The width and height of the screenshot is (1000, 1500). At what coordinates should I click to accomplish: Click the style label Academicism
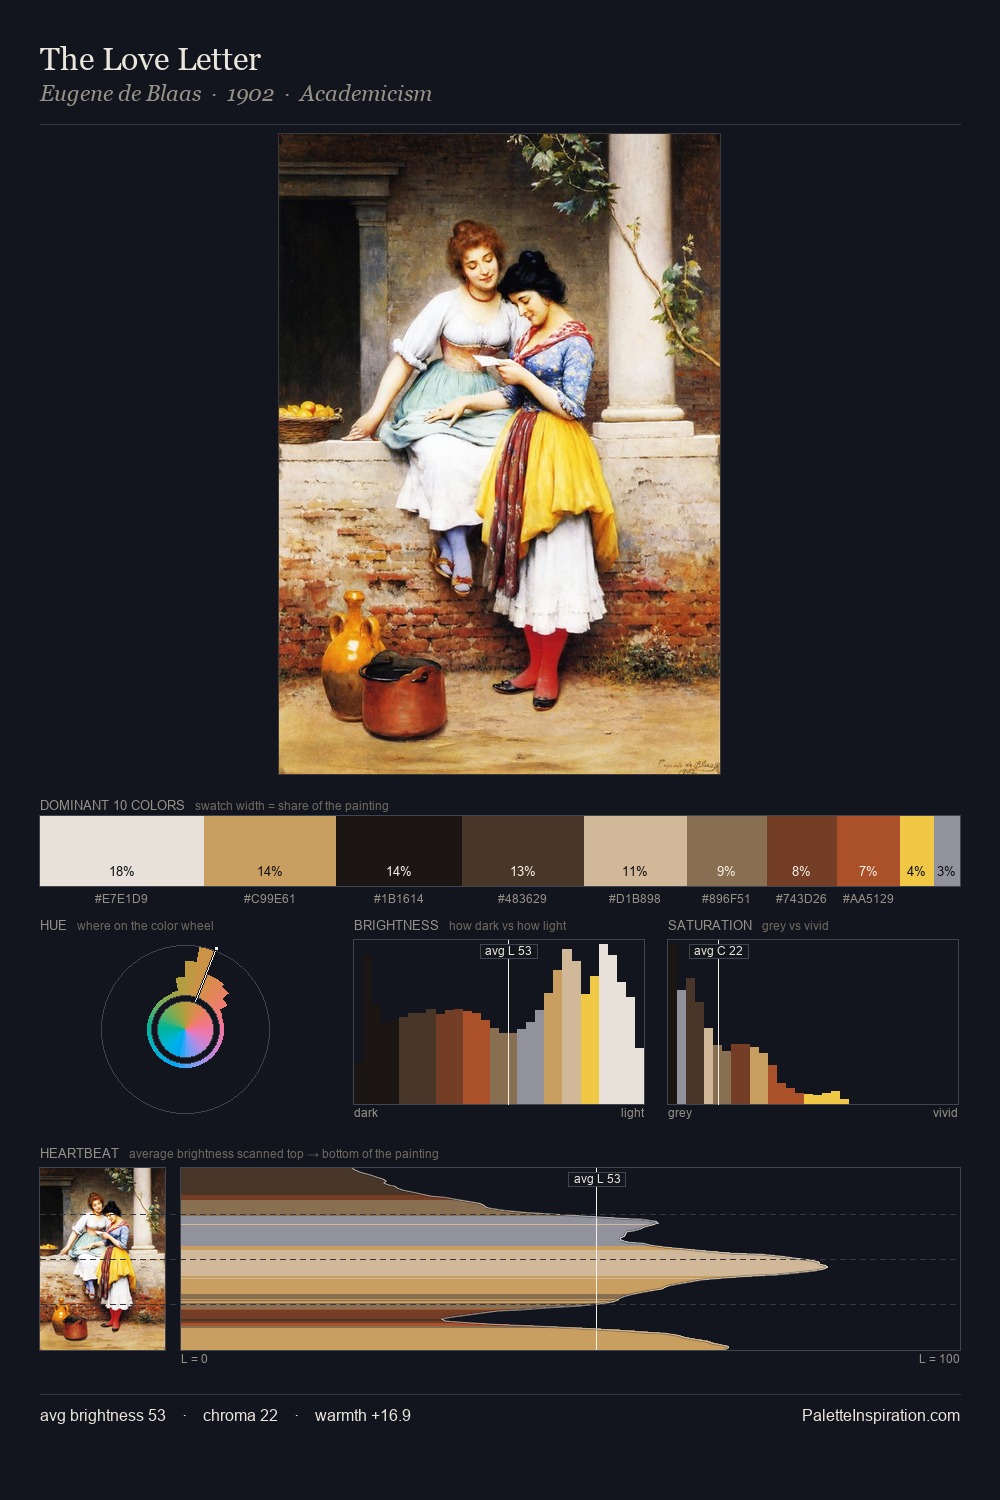click(366, 94)
